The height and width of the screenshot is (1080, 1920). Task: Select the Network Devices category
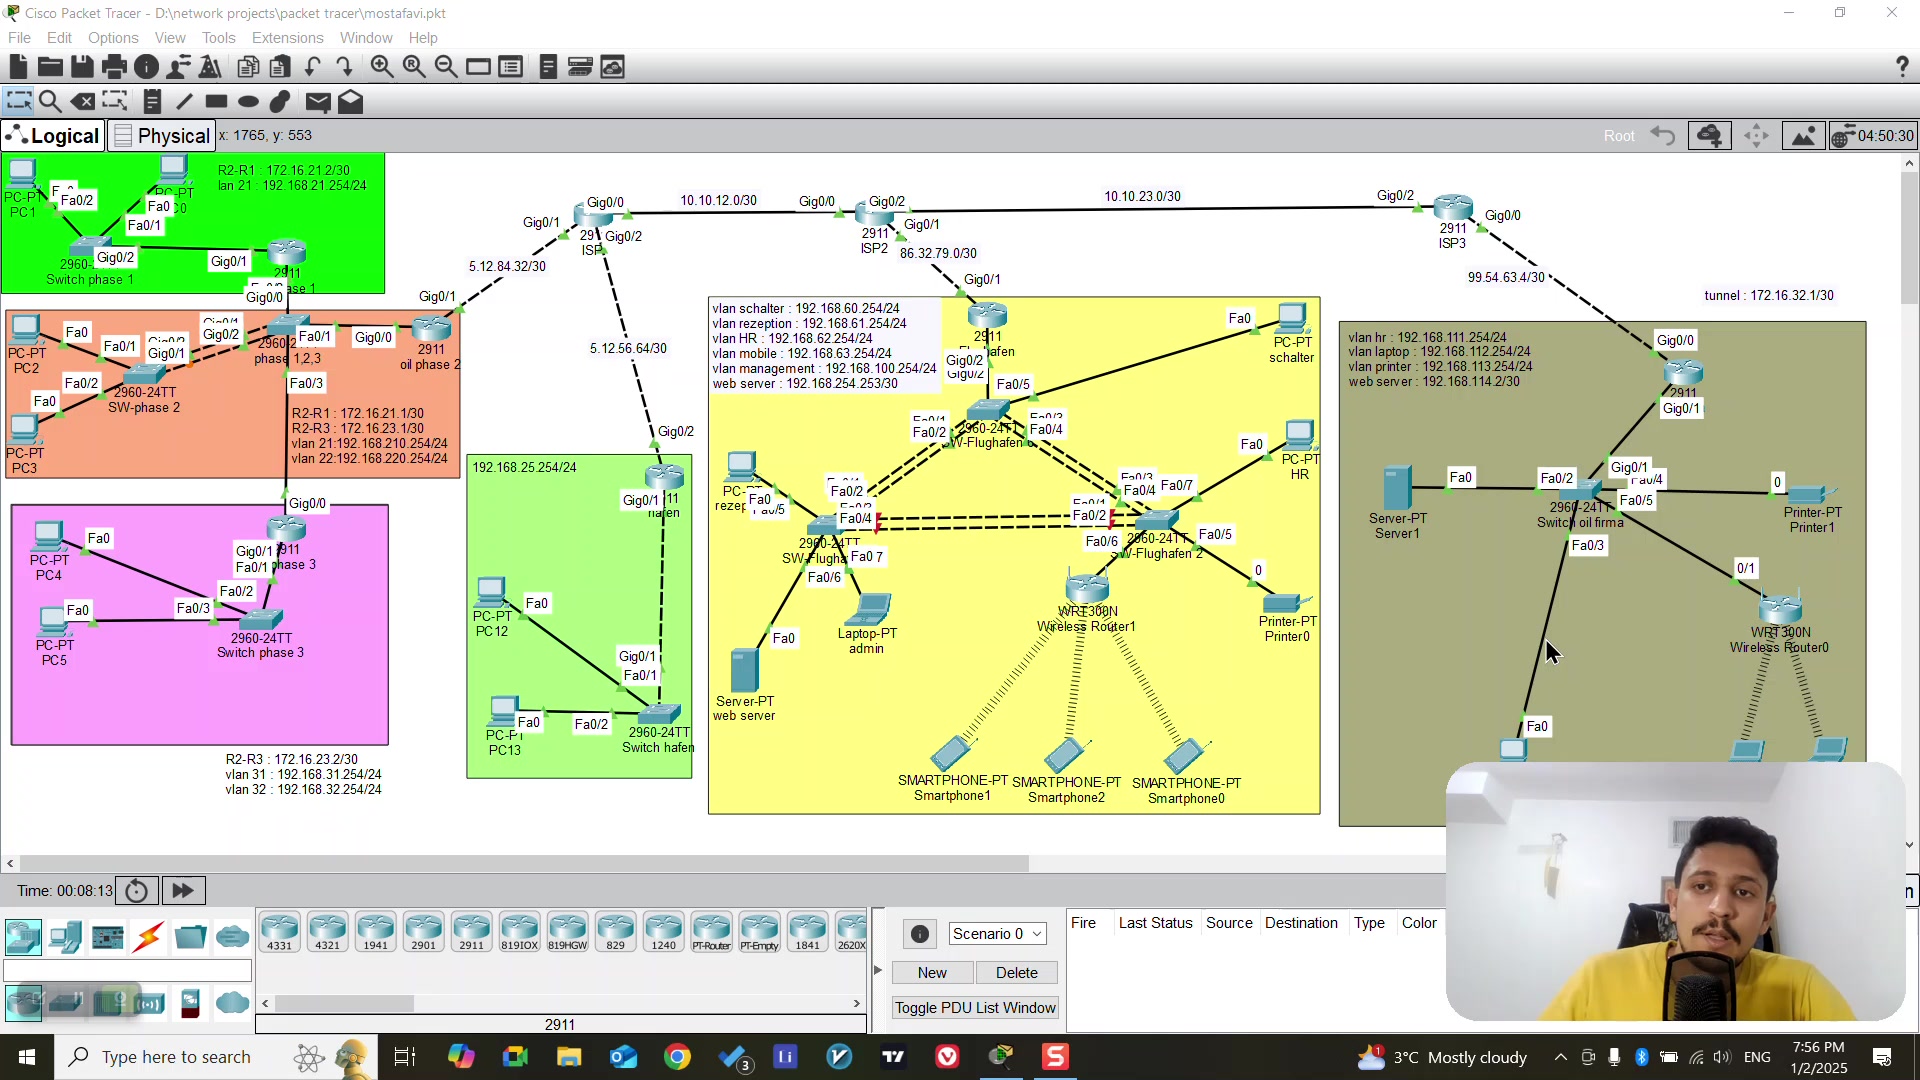click(x=23, y=937)
